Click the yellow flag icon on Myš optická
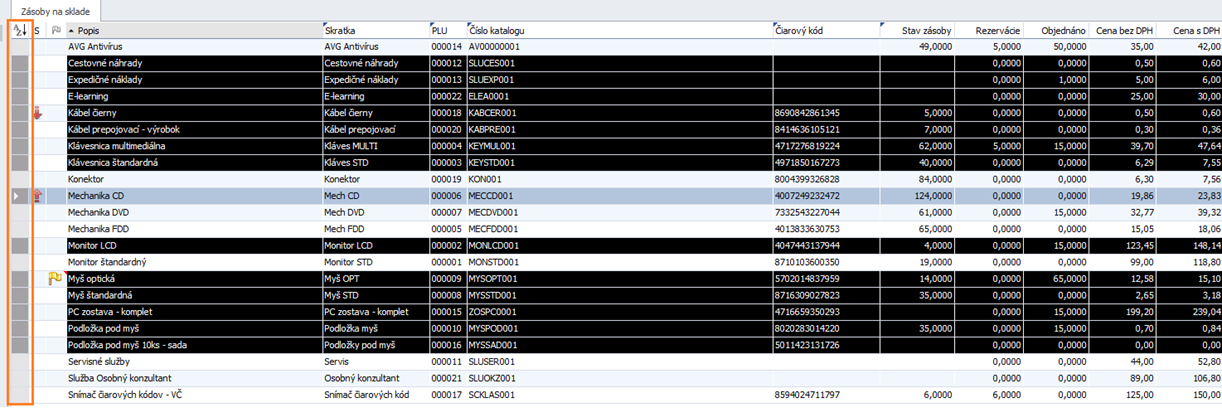This screenshot has width=1222, height=408. point(55,279)
